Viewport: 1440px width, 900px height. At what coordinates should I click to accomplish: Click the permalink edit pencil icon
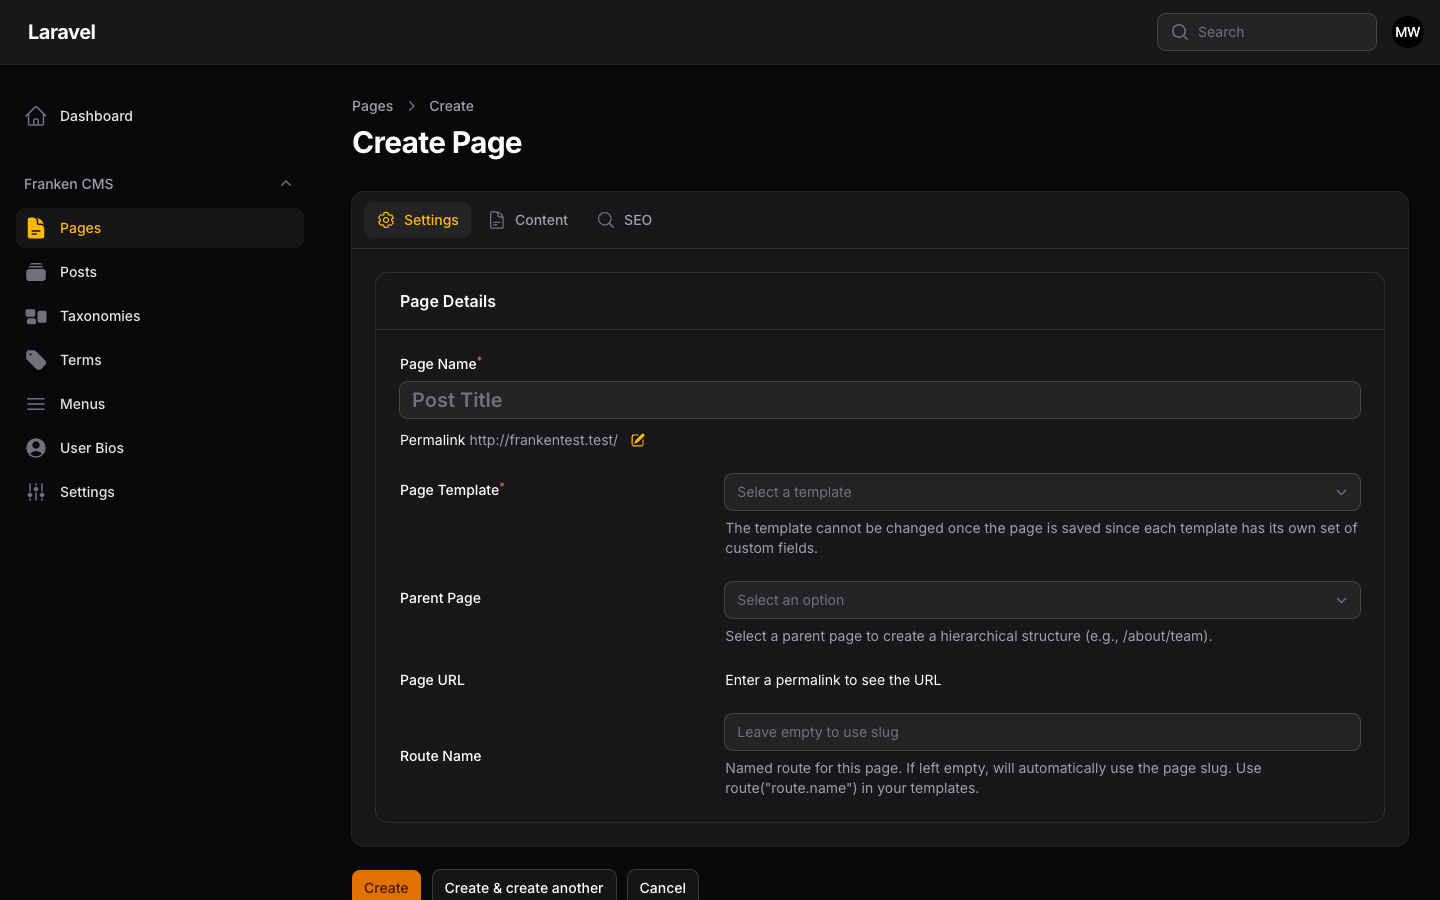pyautogui.click(x=637, y=440)
